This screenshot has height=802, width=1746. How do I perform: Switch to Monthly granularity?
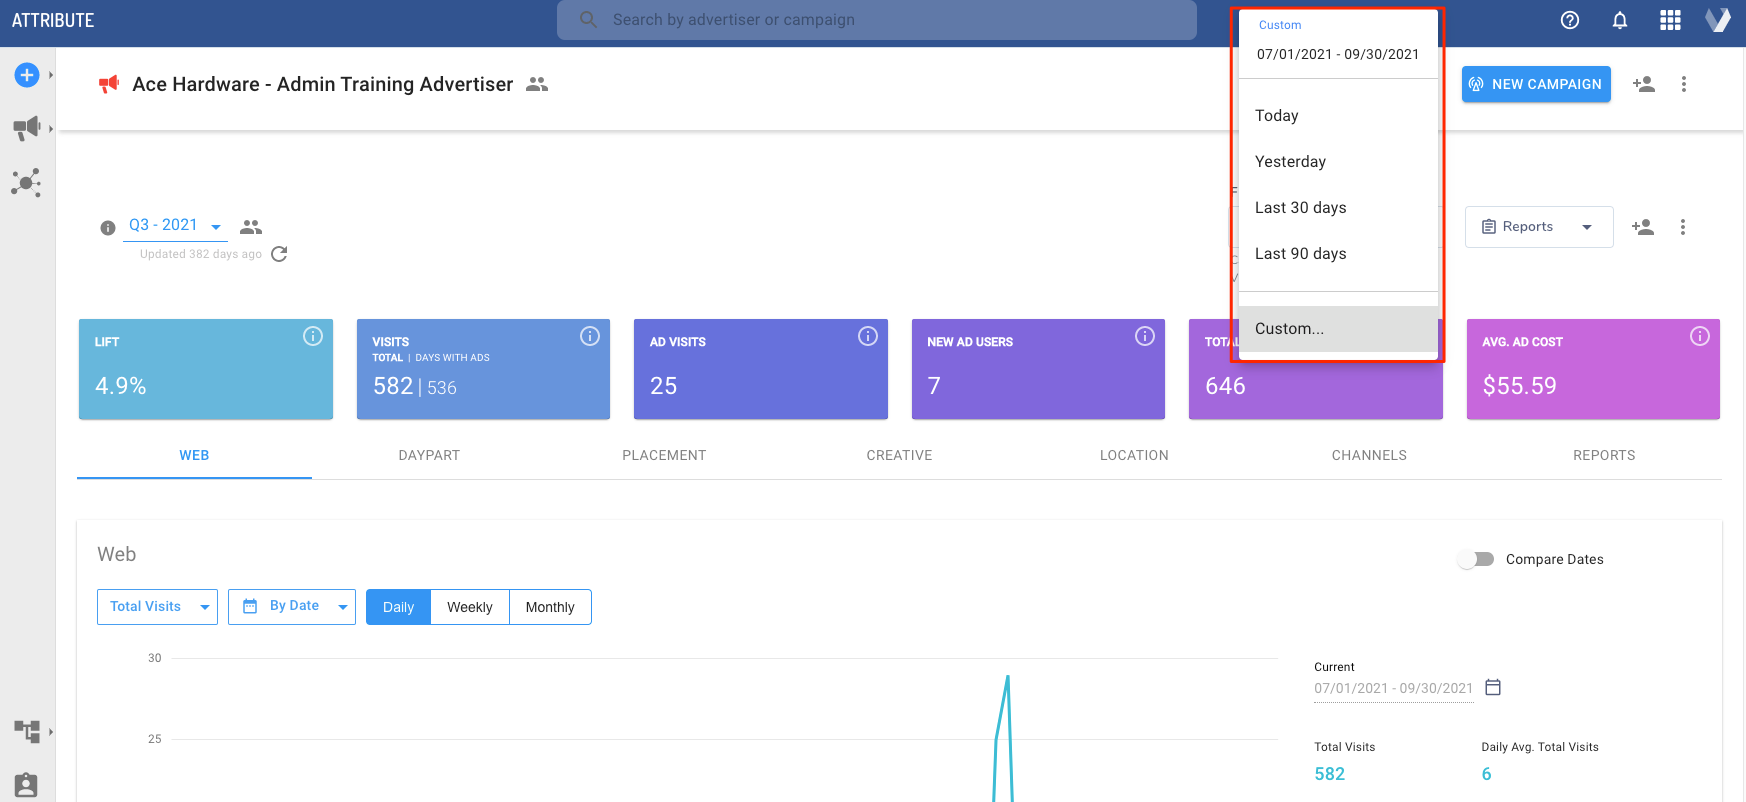[550, 607]
